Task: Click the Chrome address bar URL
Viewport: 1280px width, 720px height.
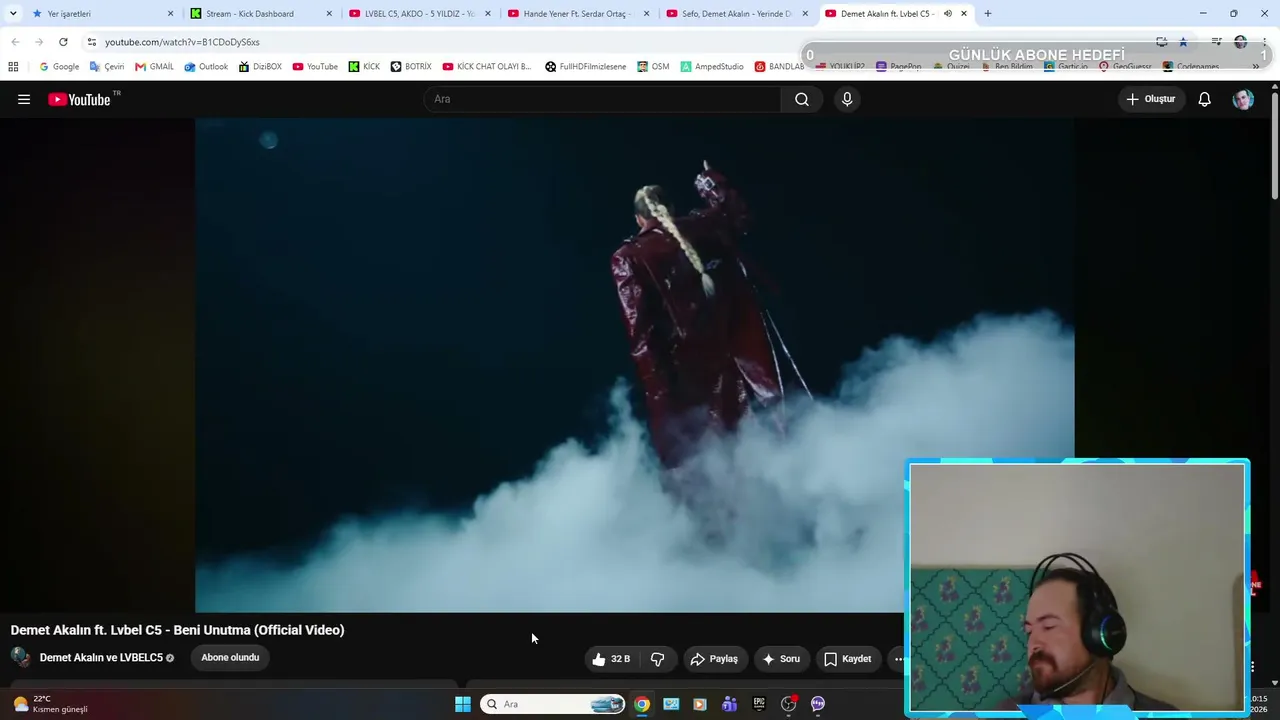Action: 182,42
